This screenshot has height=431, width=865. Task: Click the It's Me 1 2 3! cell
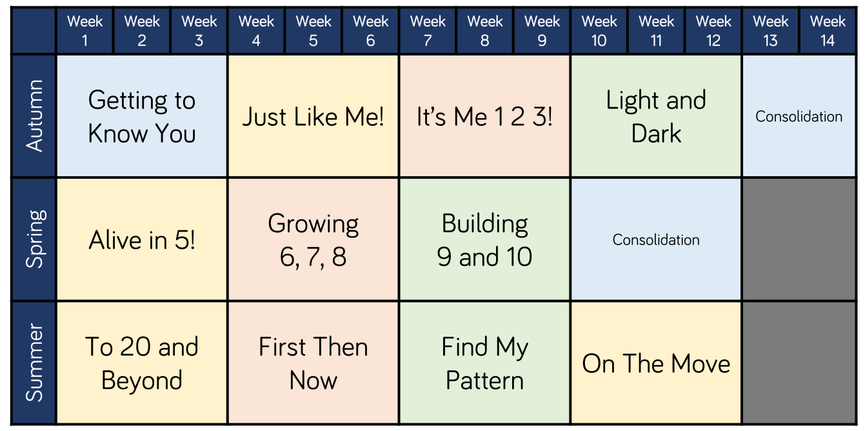click(x=485, y=116)
